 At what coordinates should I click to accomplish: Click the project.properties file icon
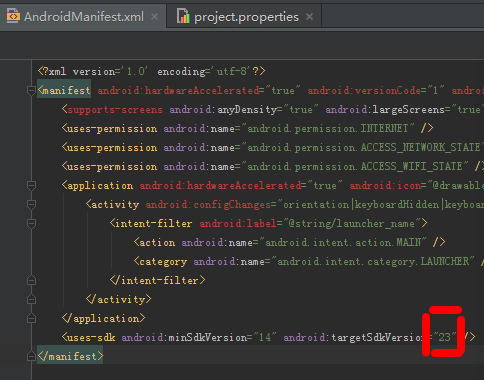tap(183, 16)
